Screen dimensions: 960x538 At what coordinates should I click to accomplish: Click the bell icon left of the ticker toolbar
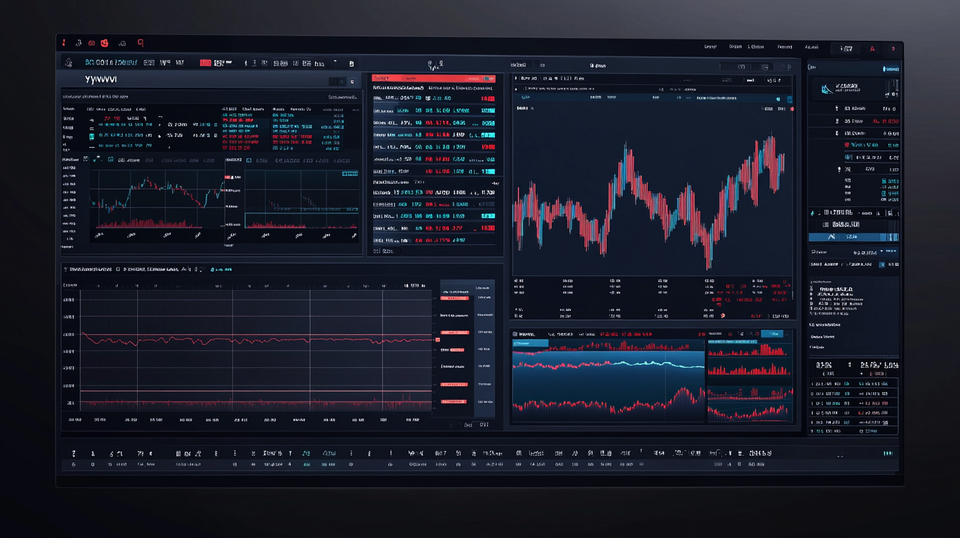pyautogui.click(x=69, y=62)
